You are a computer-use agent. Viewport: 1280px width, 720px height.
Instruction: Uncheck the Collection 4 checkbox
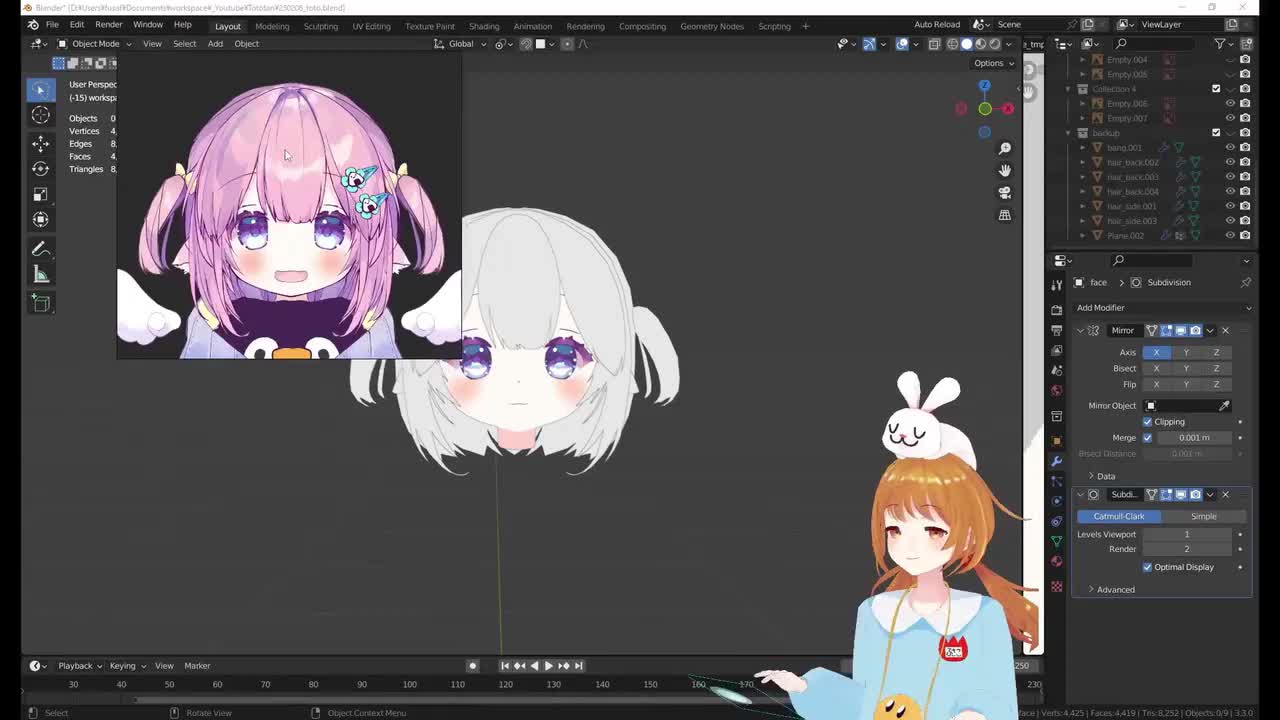(x=1216, y=89)
